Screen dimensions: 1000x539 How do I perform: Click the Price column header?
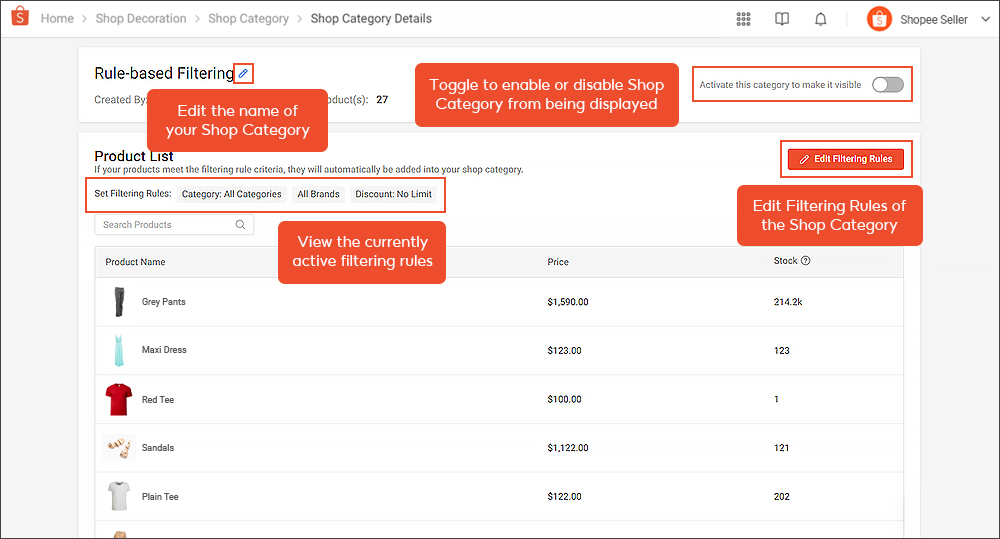[558, 262]
